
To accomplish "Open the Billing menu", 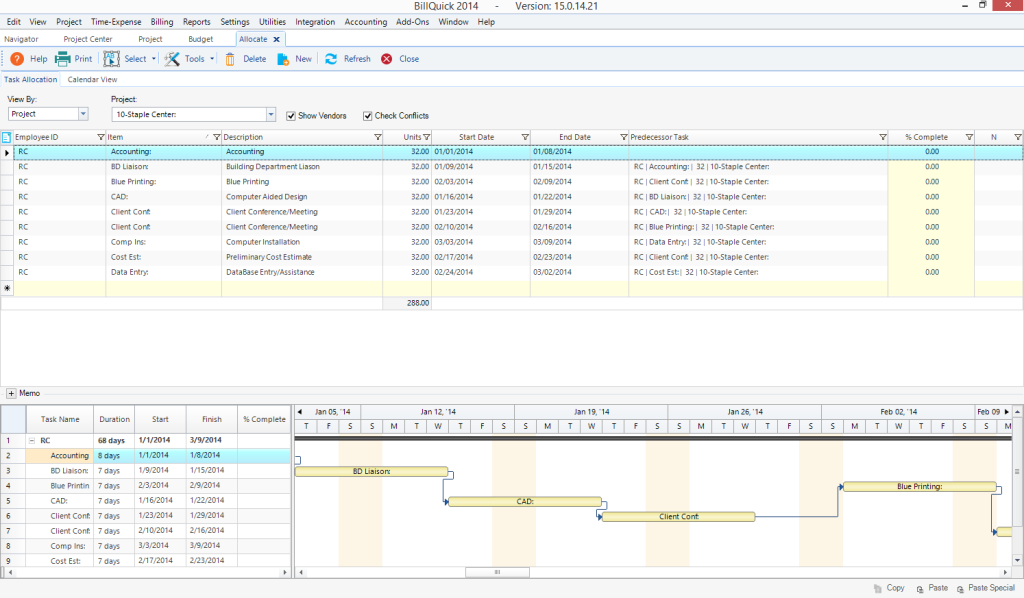I will click(x=162, y=22).
